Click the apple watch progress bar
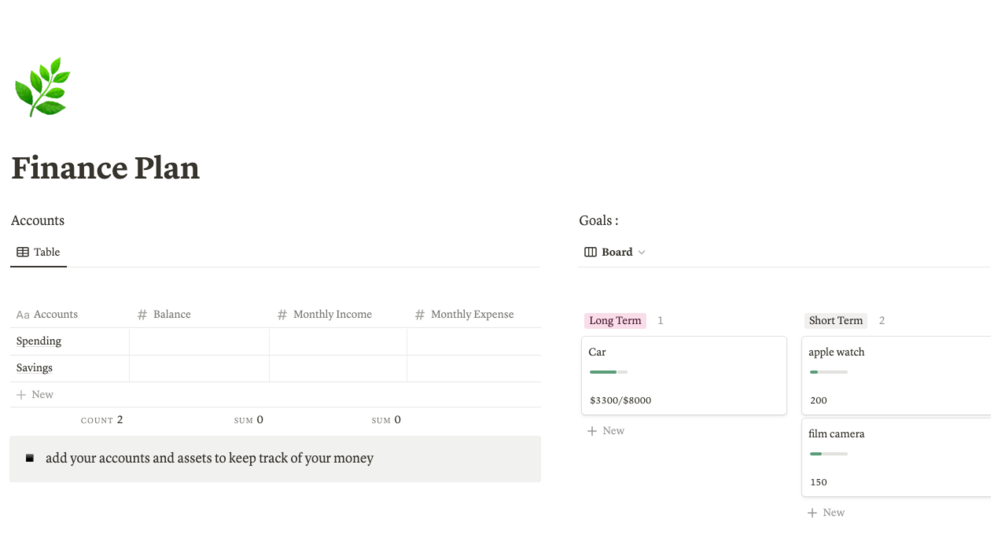1005x542 pixels. 828,372
